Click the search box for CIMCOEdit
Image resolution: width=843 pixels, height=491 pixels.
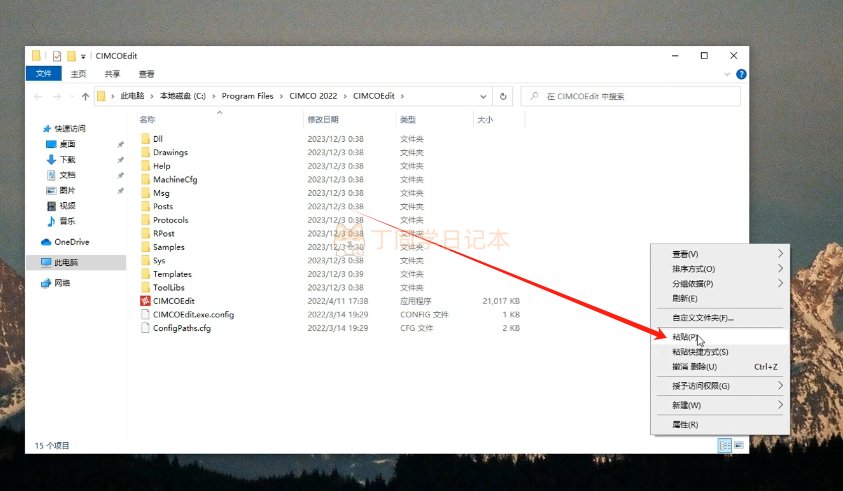point(631,96)
